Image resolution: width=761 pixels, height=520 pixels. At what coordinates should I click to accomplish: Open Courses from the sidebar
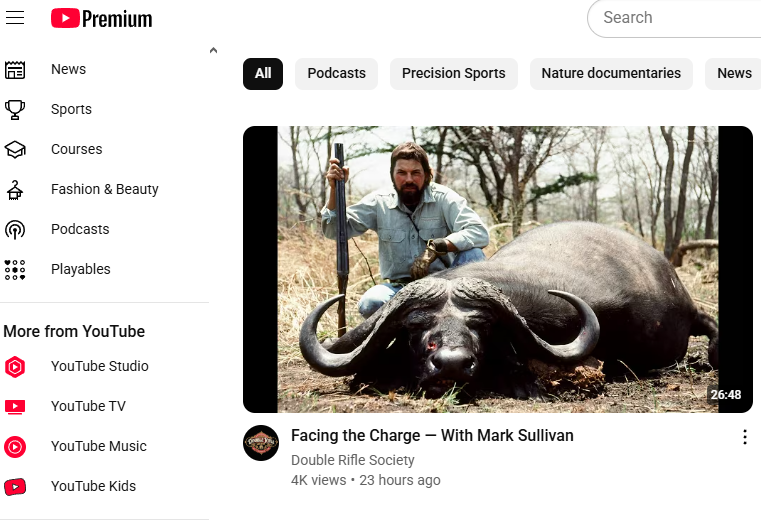click(x=76, y=149)
